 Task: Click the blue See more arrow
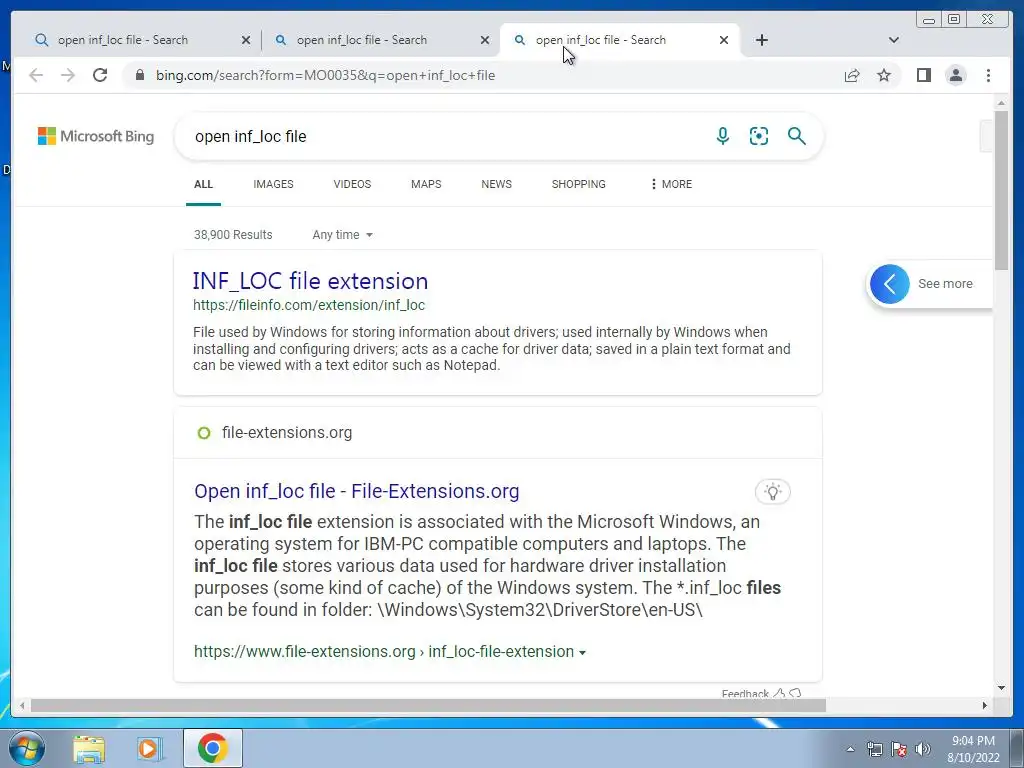pyautogui.click(x=889, y=284)
